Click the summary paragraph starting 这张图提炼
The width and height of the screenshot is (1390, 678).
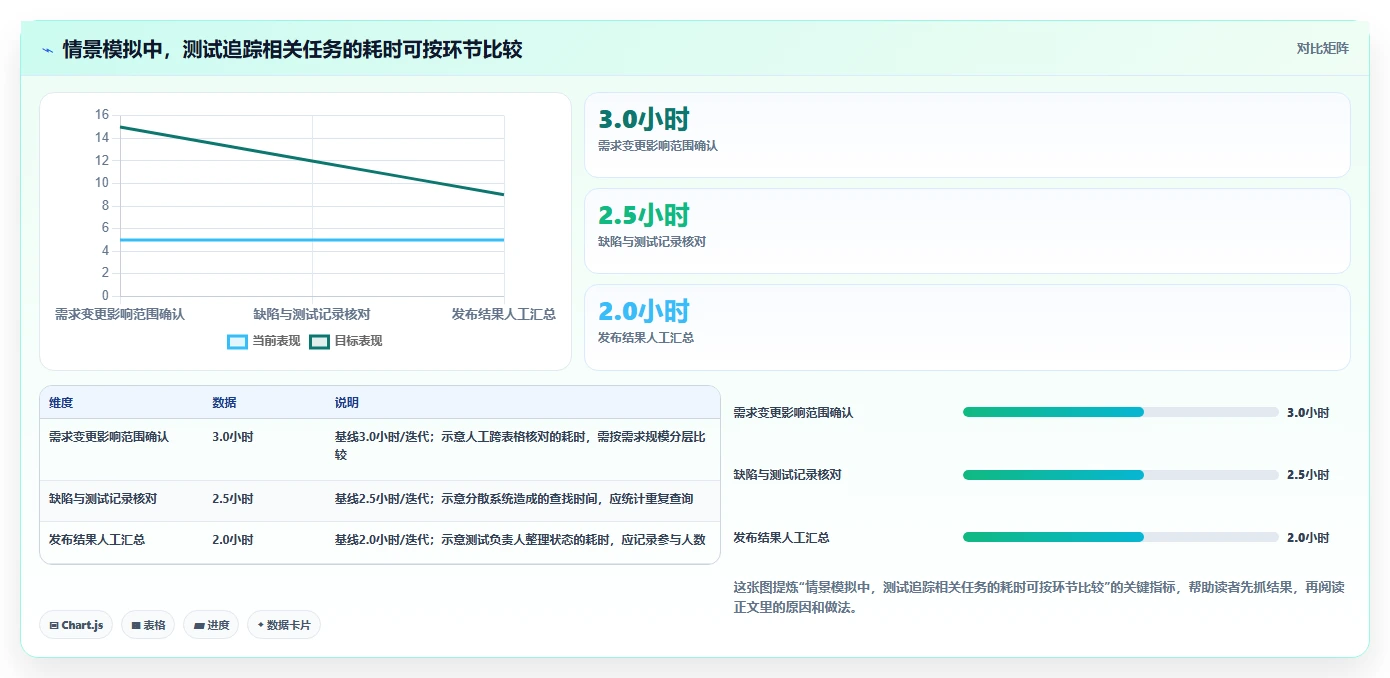(x=1039, y=597)
